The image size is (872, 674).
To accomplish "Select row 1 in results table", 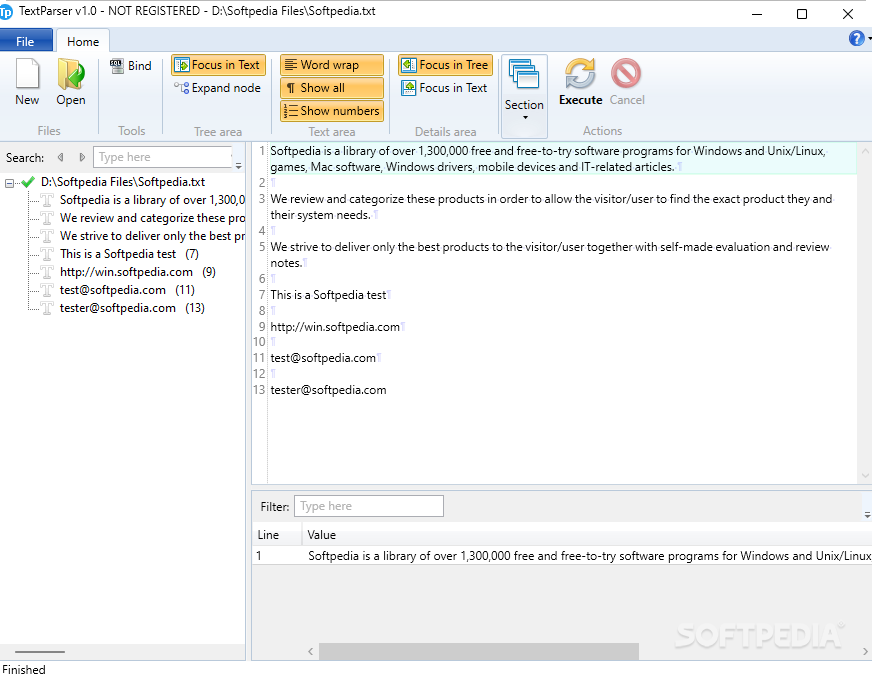I will coord(562,556).
